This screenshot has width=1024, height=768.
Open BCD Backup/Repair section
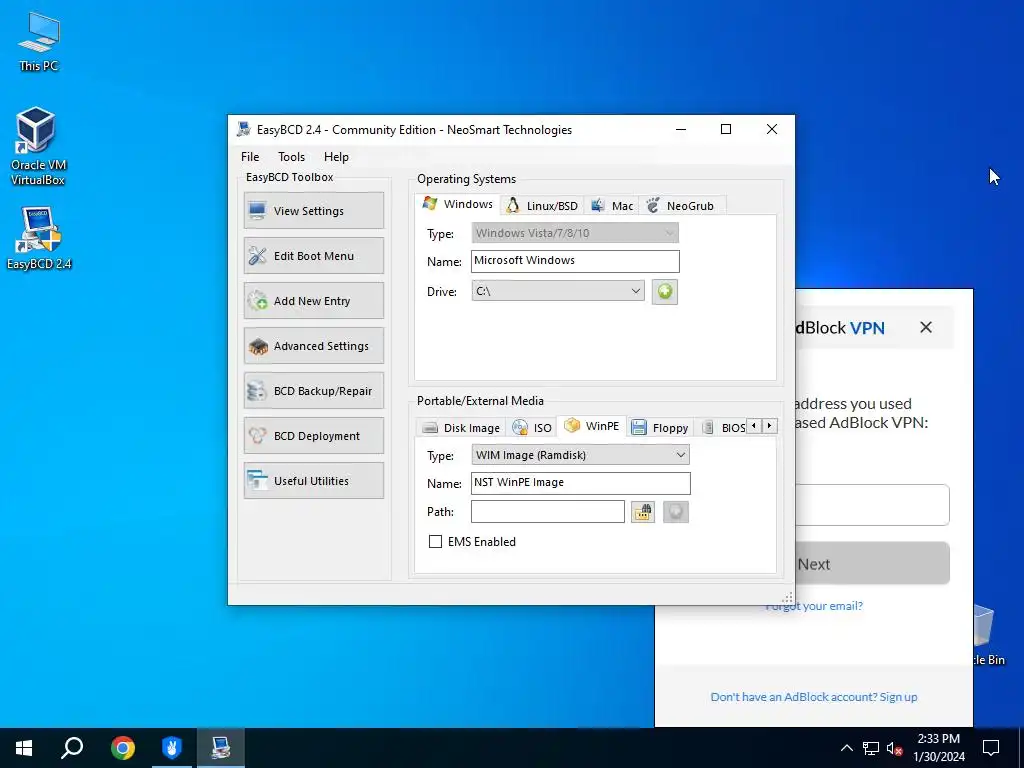(x=313, y=391)
